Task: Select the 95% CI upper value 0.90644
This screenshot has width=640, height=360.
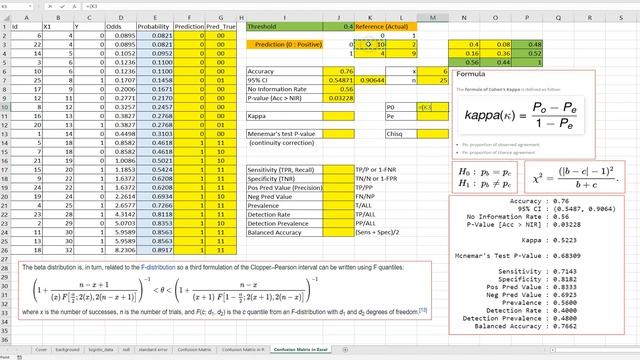Action: point(370,80)
